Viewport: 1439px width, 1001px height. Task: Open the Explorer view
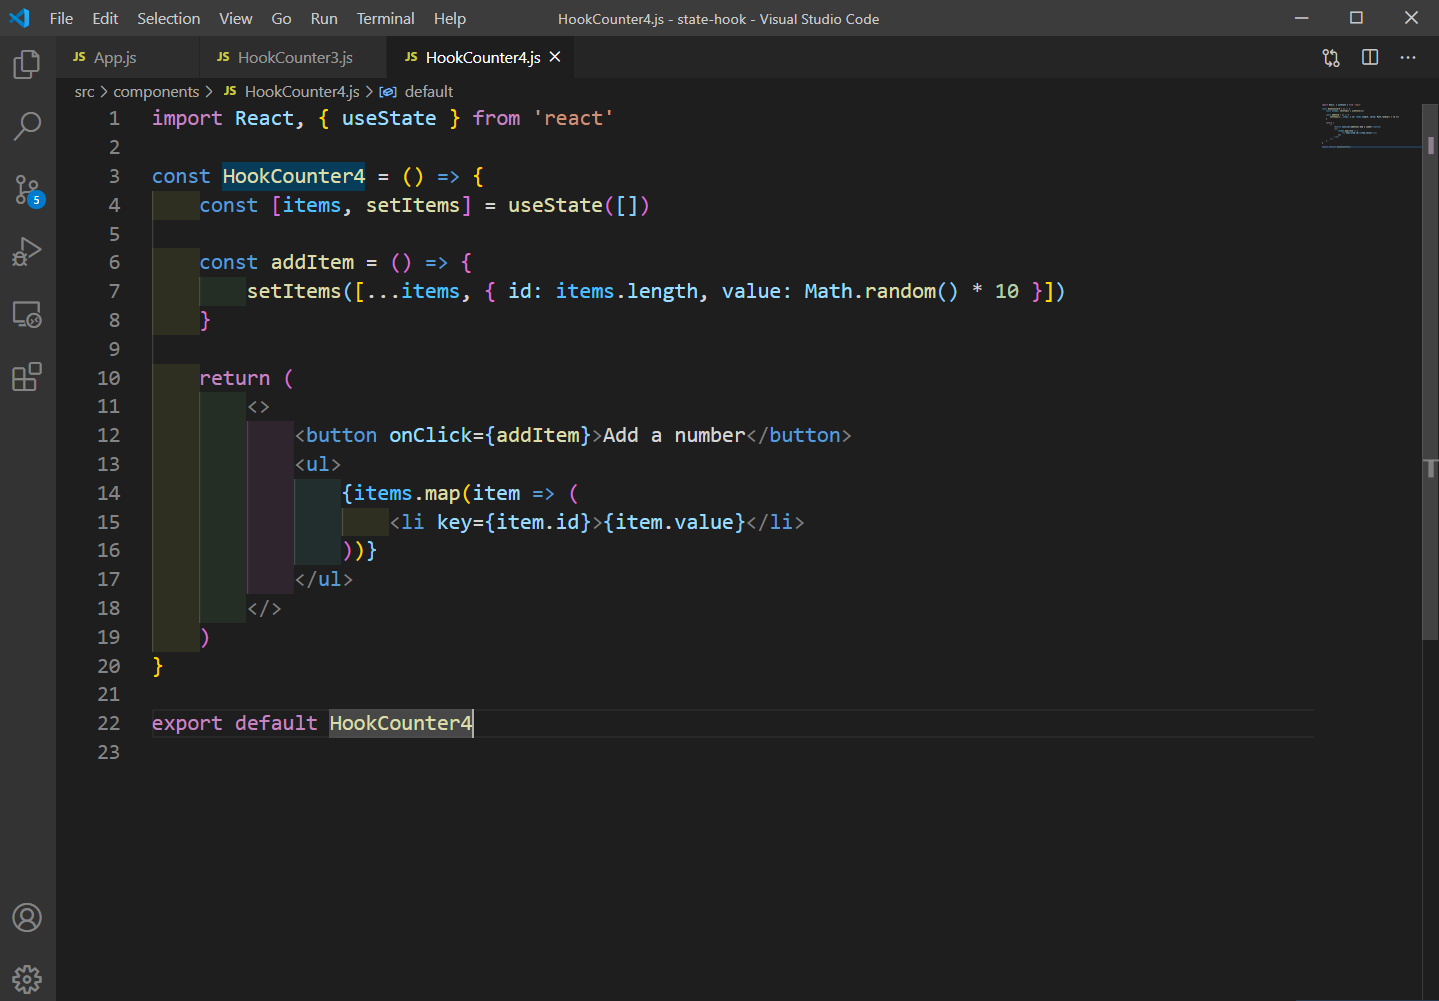tap(27, 65)
